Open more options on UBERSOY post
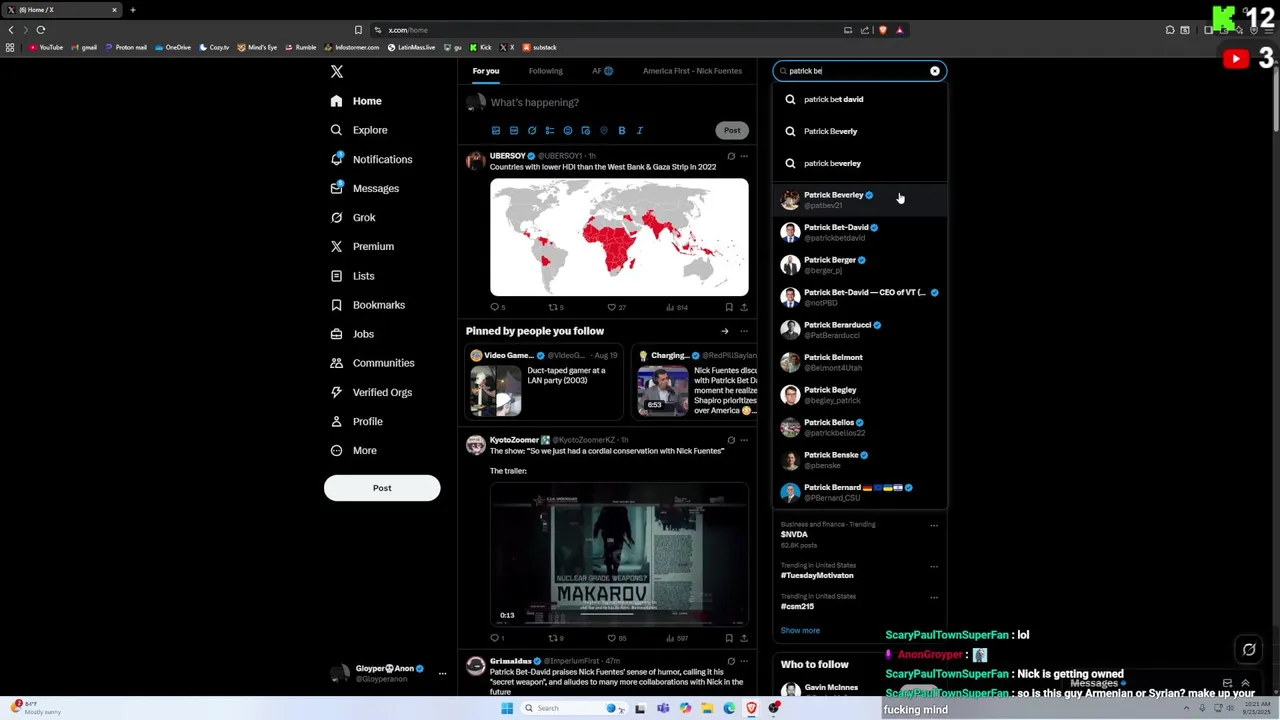 click(x=743, y=156)
